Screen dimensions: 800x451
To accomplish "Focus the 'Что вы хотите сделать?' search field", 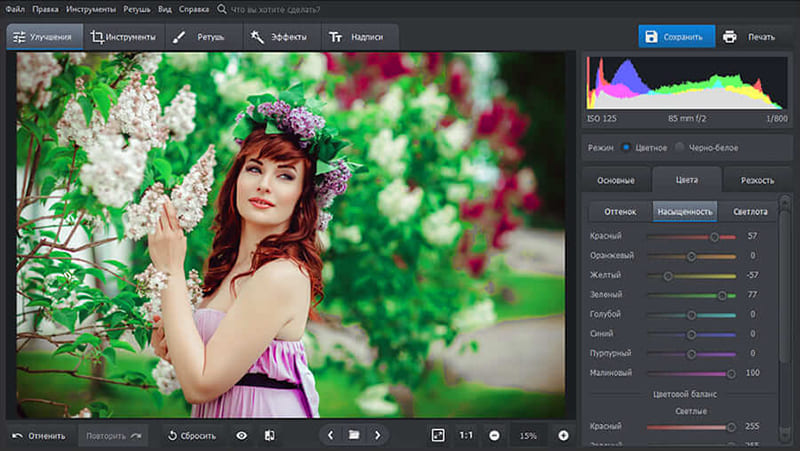I will click(x=275, y=9).
